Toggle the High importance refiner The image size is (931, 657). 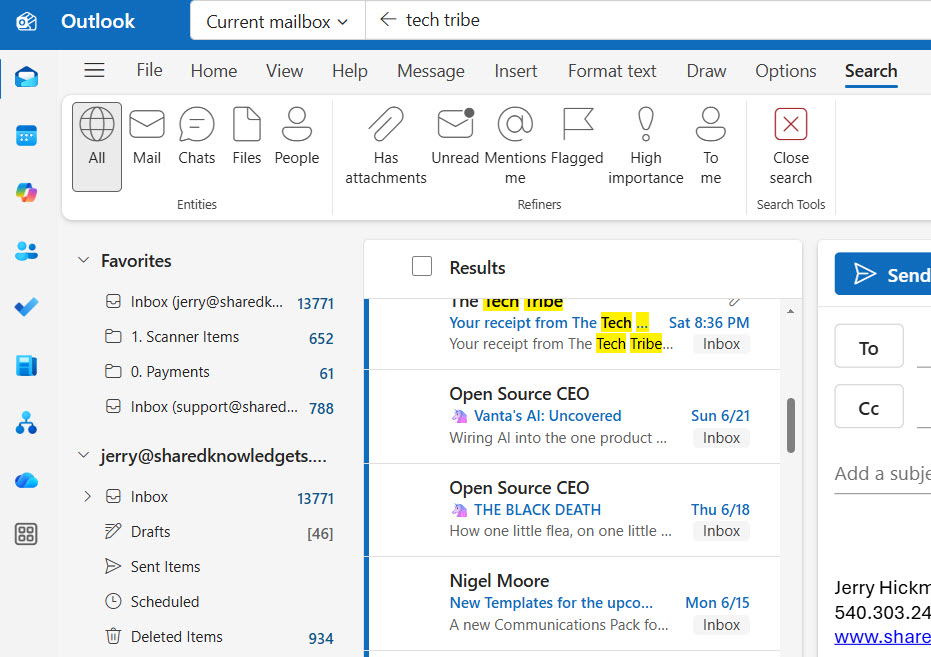[x=645, y=146]
